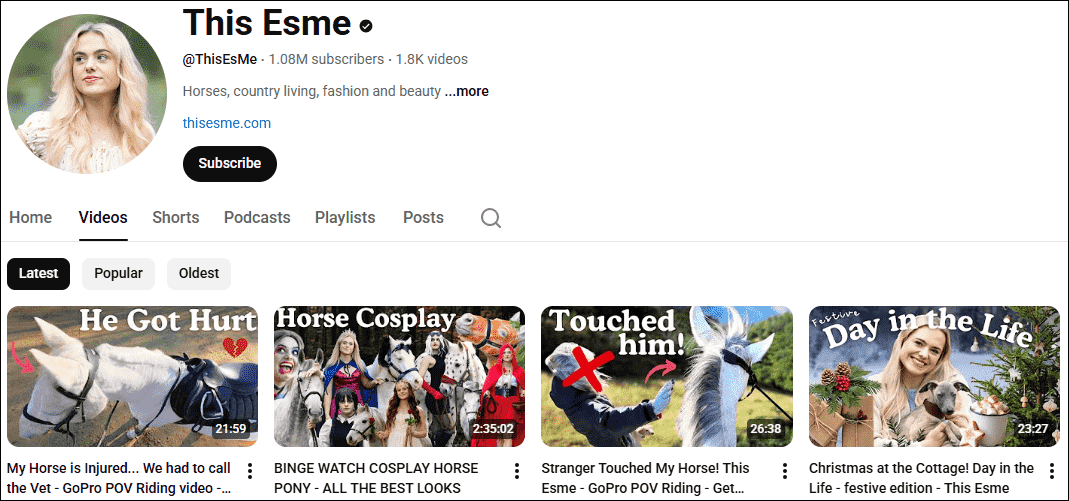The height and width of the screenshot is (501, 1069).
Task: Play the Day in the Life thumbnail
Action: (935, 376)
